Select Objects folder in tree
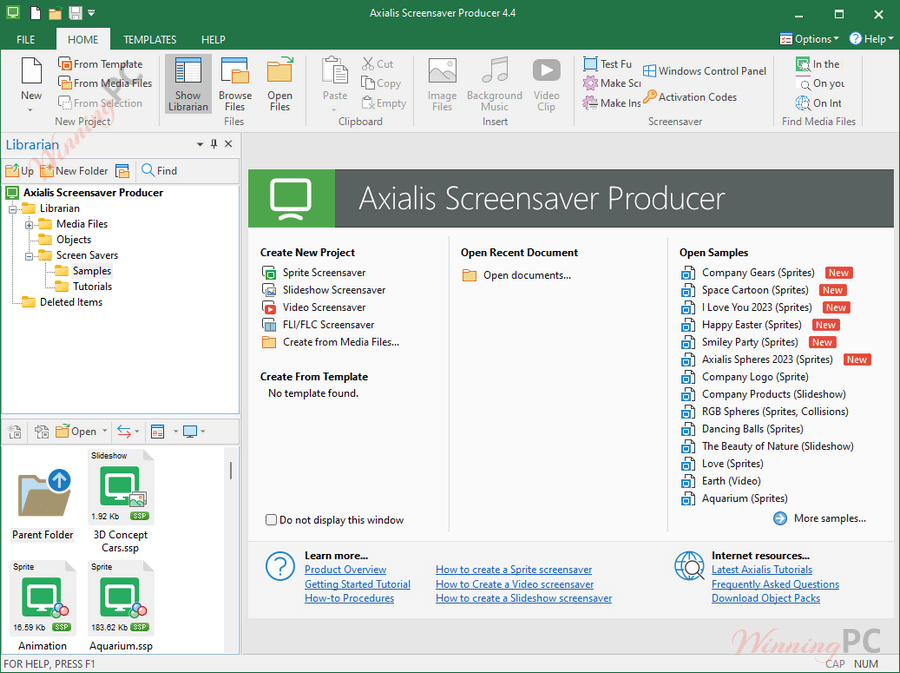 73,239
